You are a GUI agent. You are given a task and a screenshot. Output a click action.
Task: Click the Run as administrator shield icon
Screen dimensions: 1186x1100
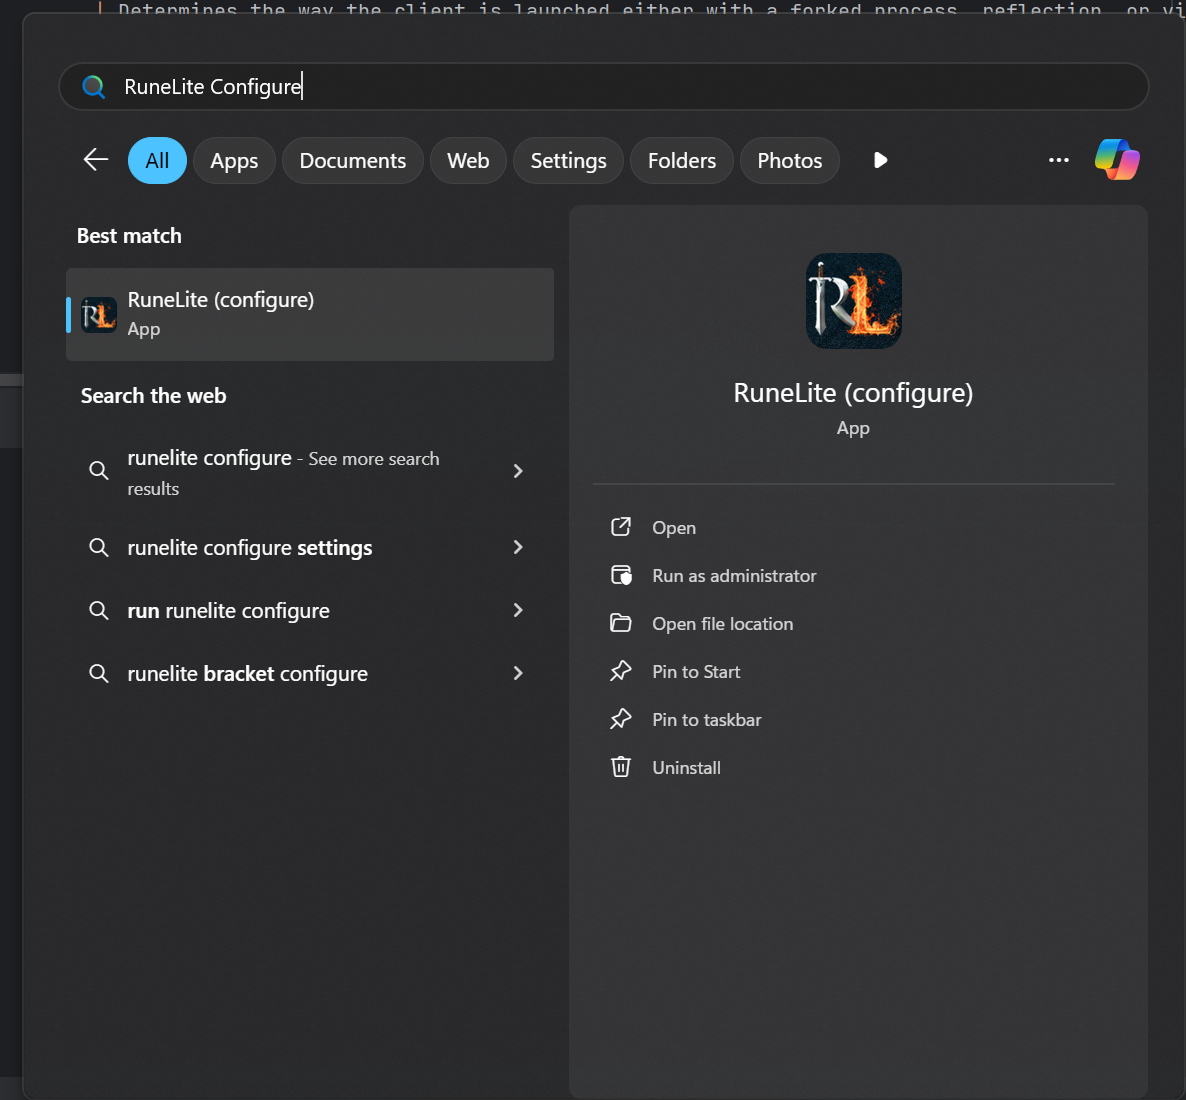(x=621, y=575)
